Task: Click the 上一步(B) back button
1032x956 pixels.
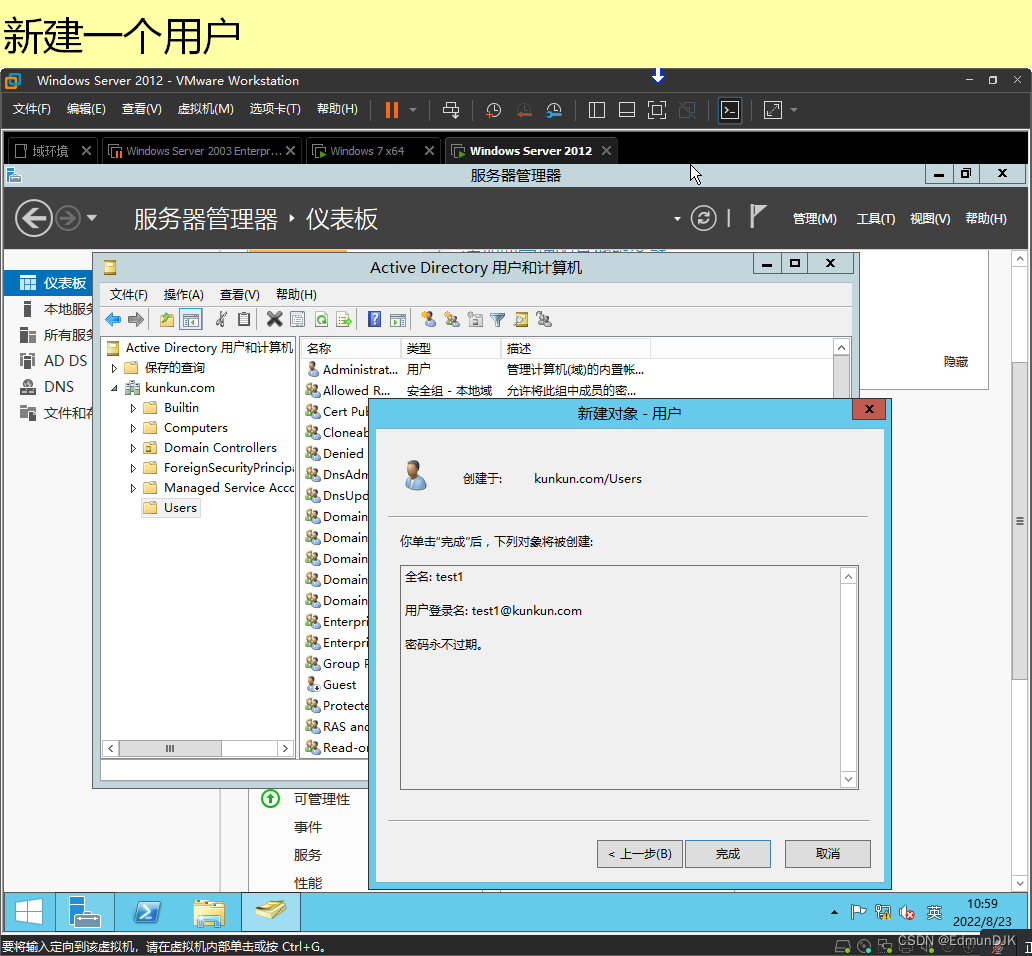Action: (x=639, y=854)
